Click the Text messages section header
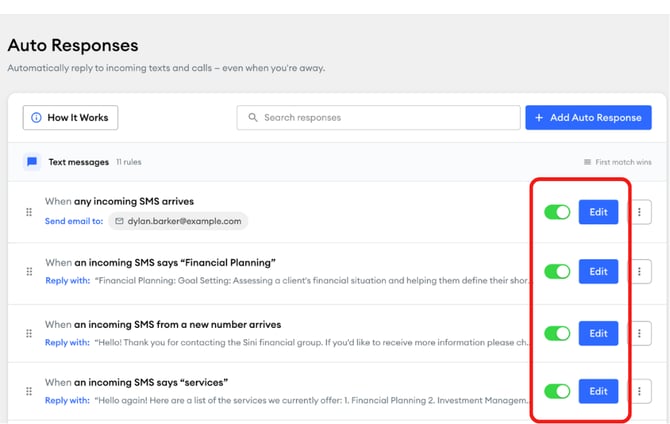 (x=79, y=162)
